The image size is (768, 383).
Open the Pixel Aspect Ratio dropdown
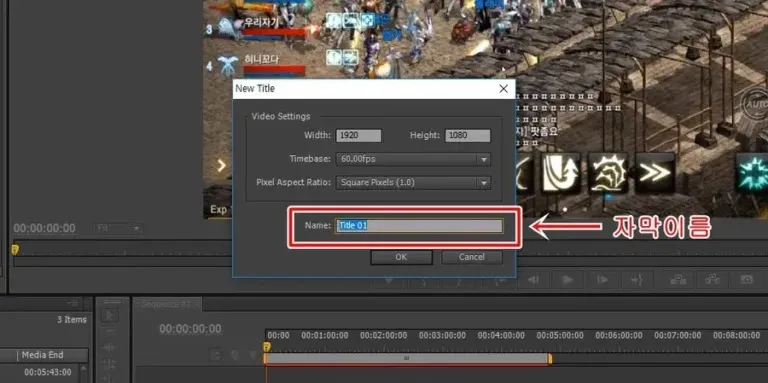[x=413, y=183]
